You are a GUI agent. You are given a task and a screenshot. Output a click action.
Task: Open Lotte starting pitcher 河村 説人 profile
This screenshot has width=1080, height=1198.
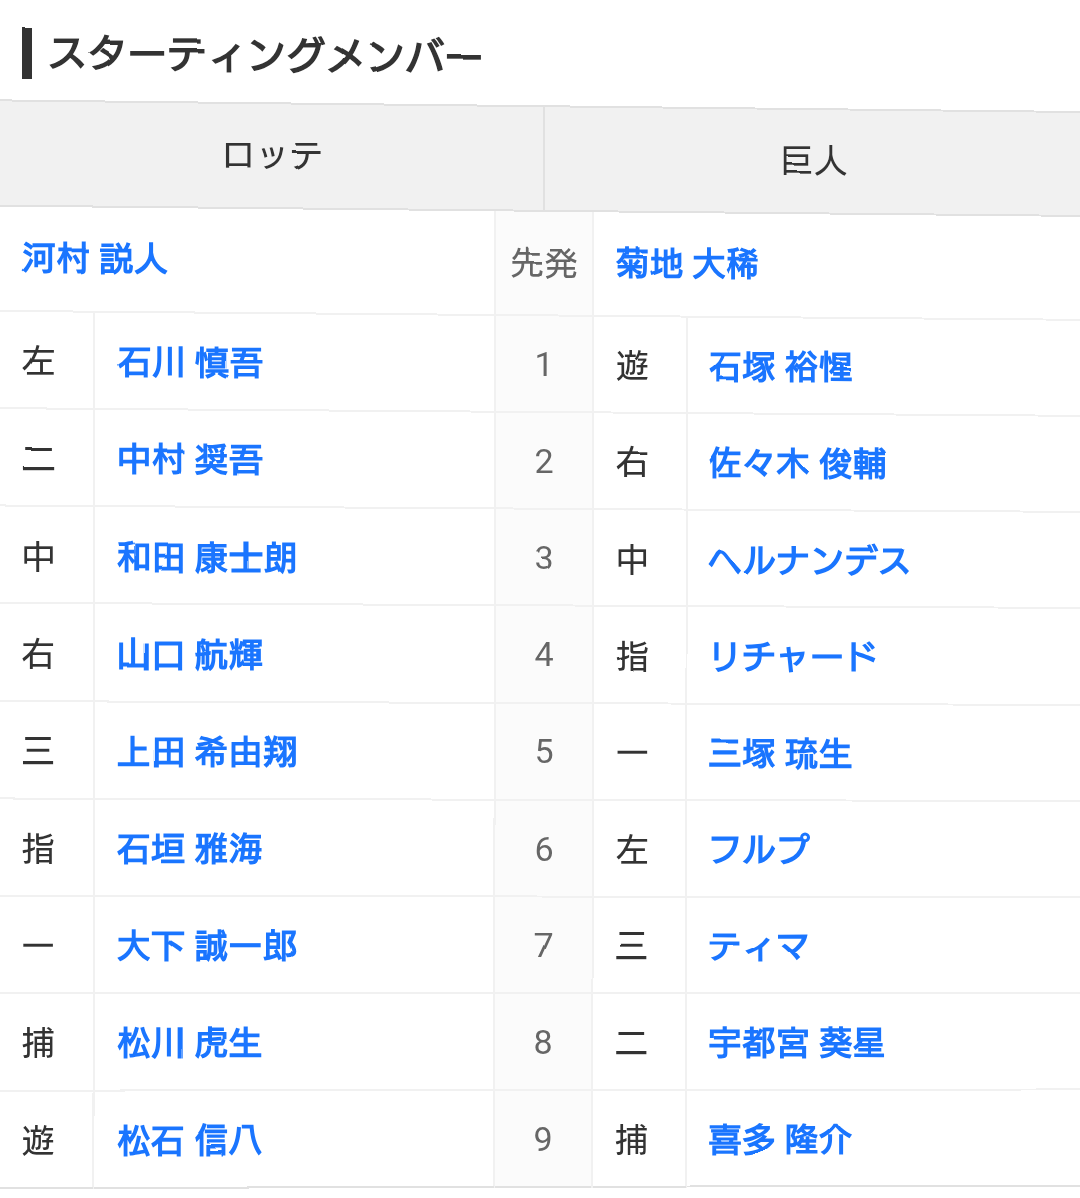(x=95, y=259)
